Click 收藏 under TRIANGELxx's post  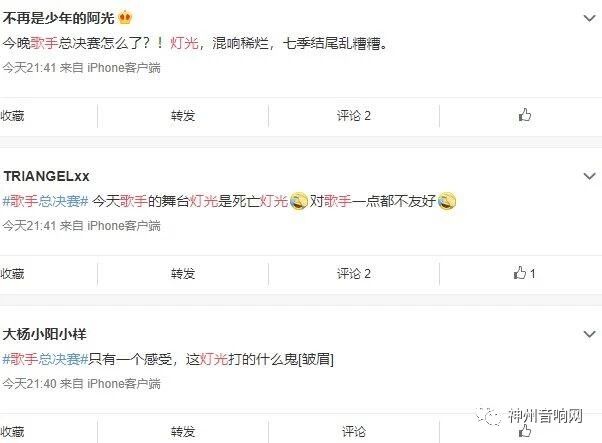point(12,274)
